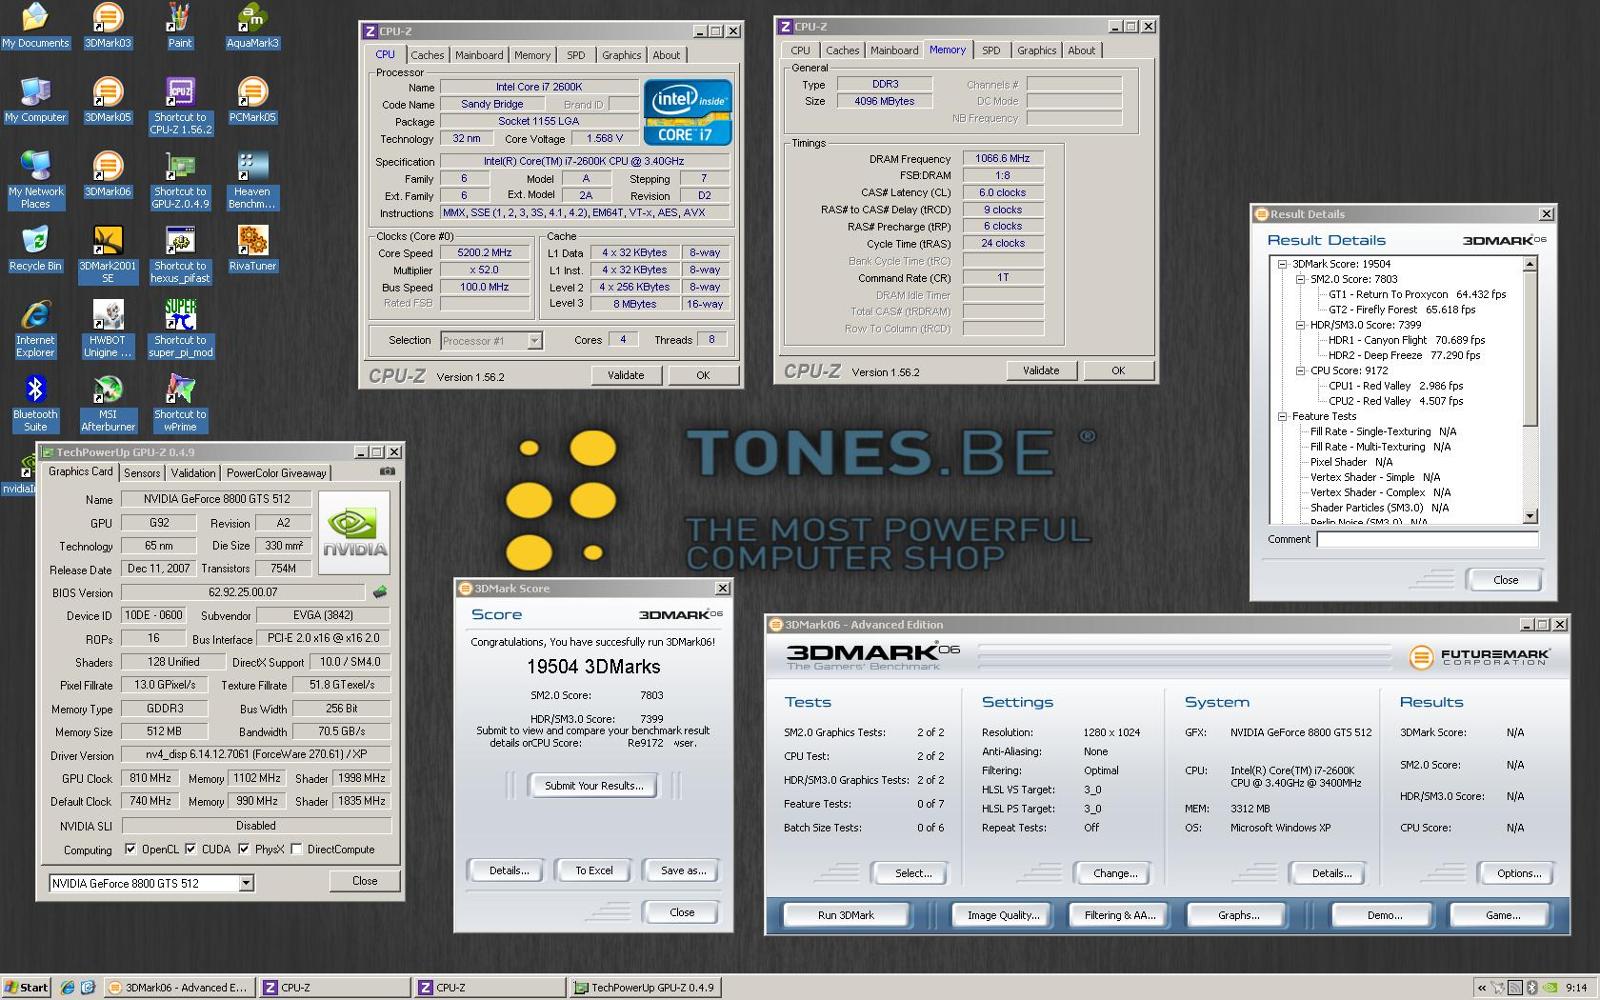
Task: Launch AquaMark3 from the desktop
Action: tap(252, 25)
